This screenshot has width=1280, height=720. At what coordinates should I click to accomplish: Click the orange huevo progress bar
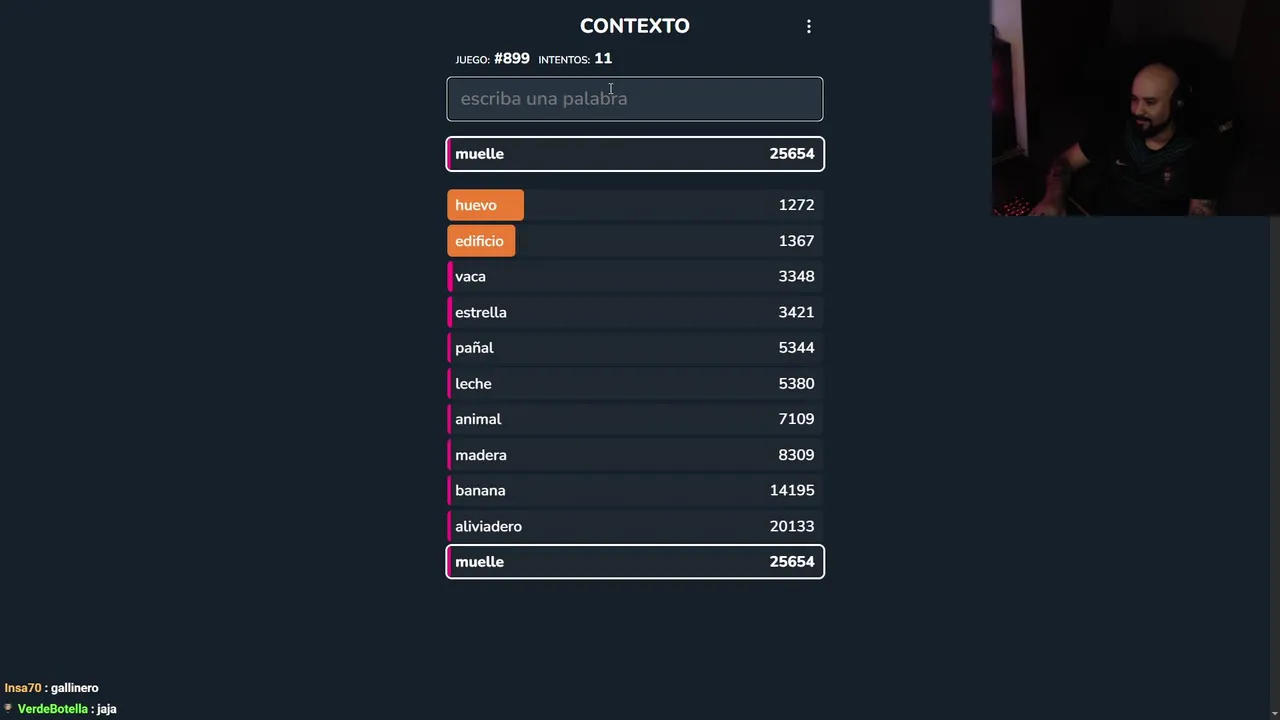485,205
